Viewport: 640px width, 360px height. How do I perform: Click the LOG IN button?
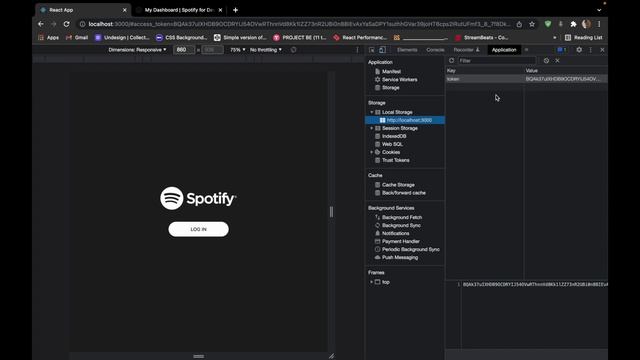(x=198, y=229)
